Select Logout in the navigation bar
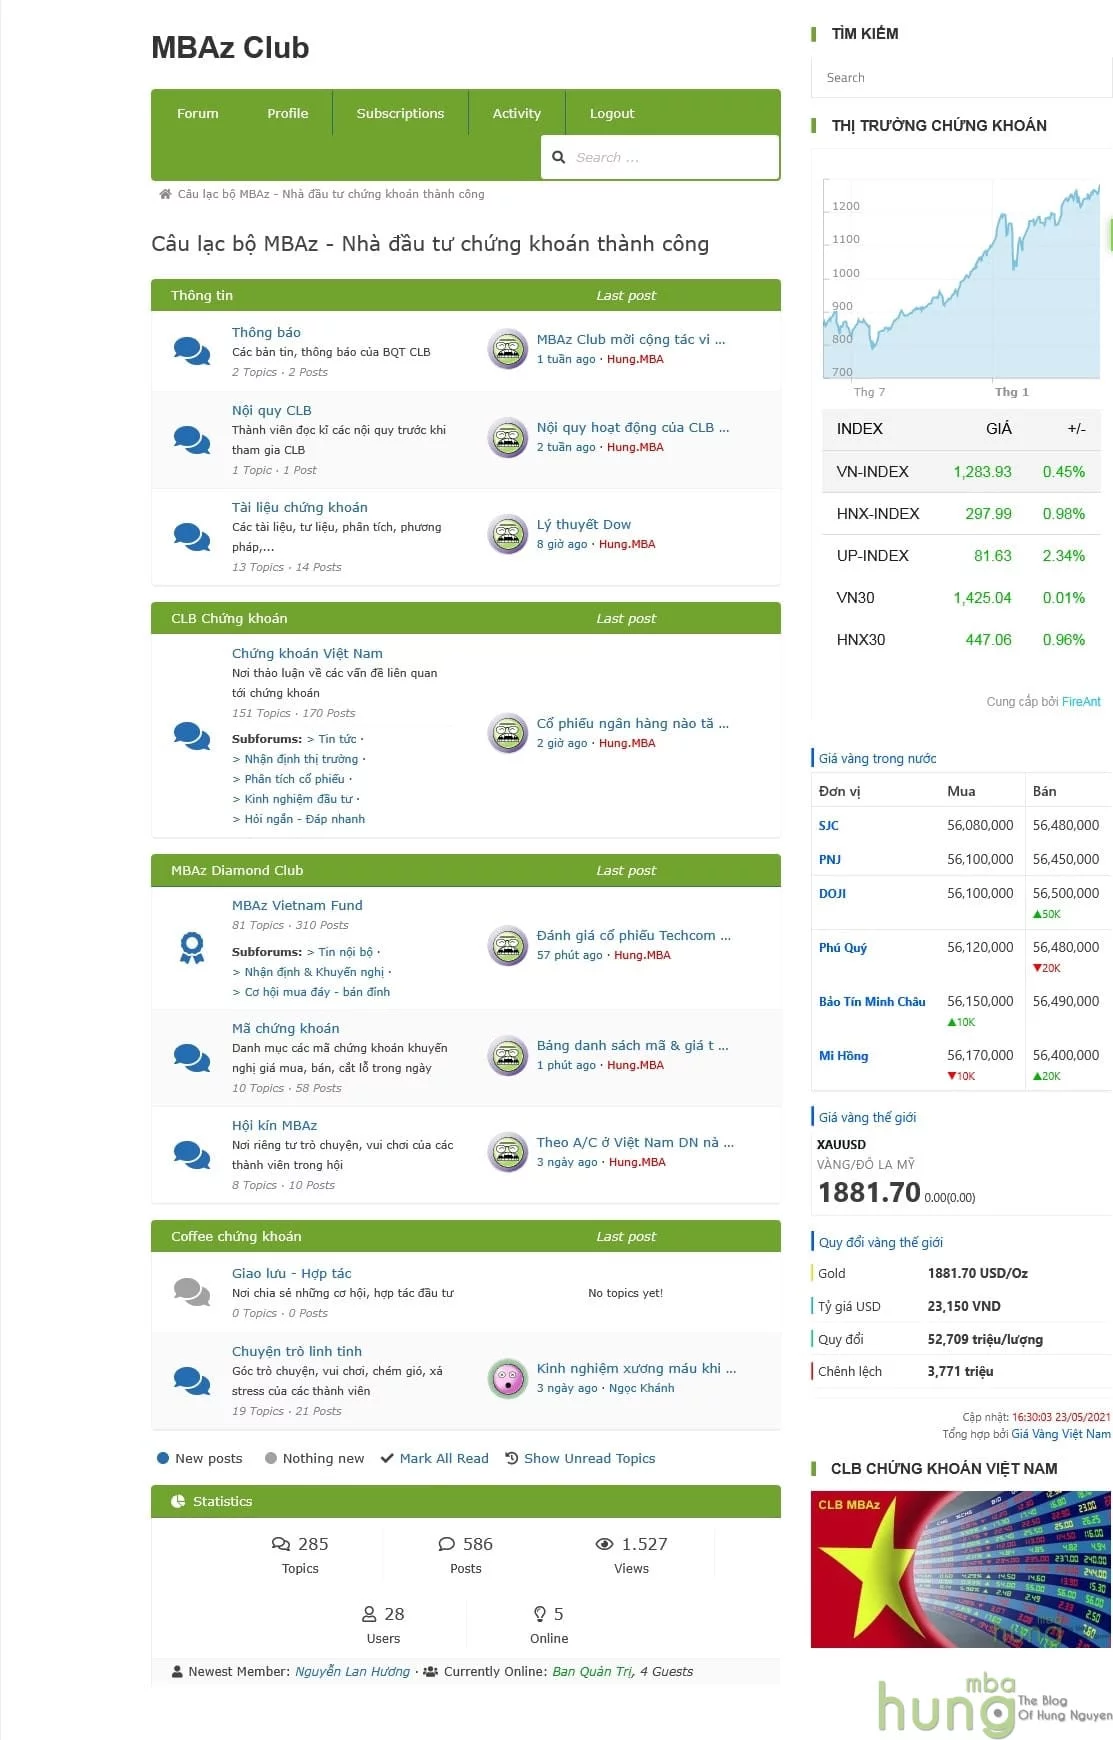 pyautogui.click(x=612, y=113)
